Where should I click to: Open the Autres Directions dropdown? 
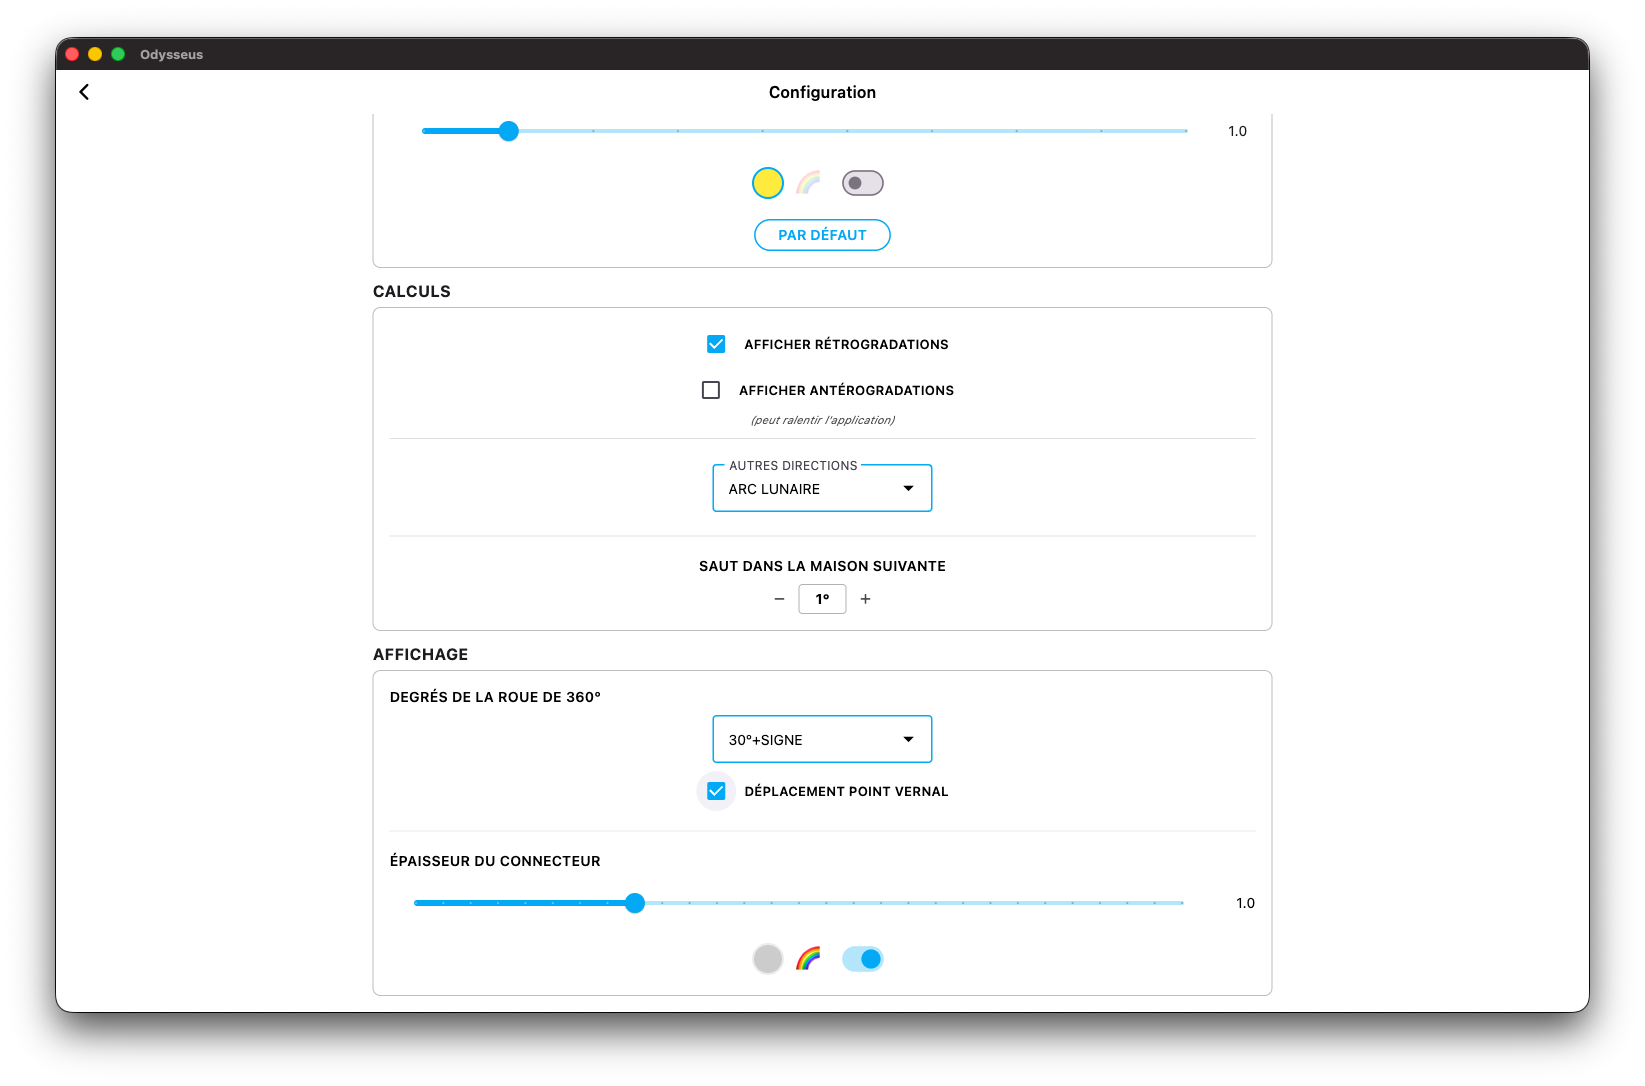pyautogui.click(x=821, y=488)
